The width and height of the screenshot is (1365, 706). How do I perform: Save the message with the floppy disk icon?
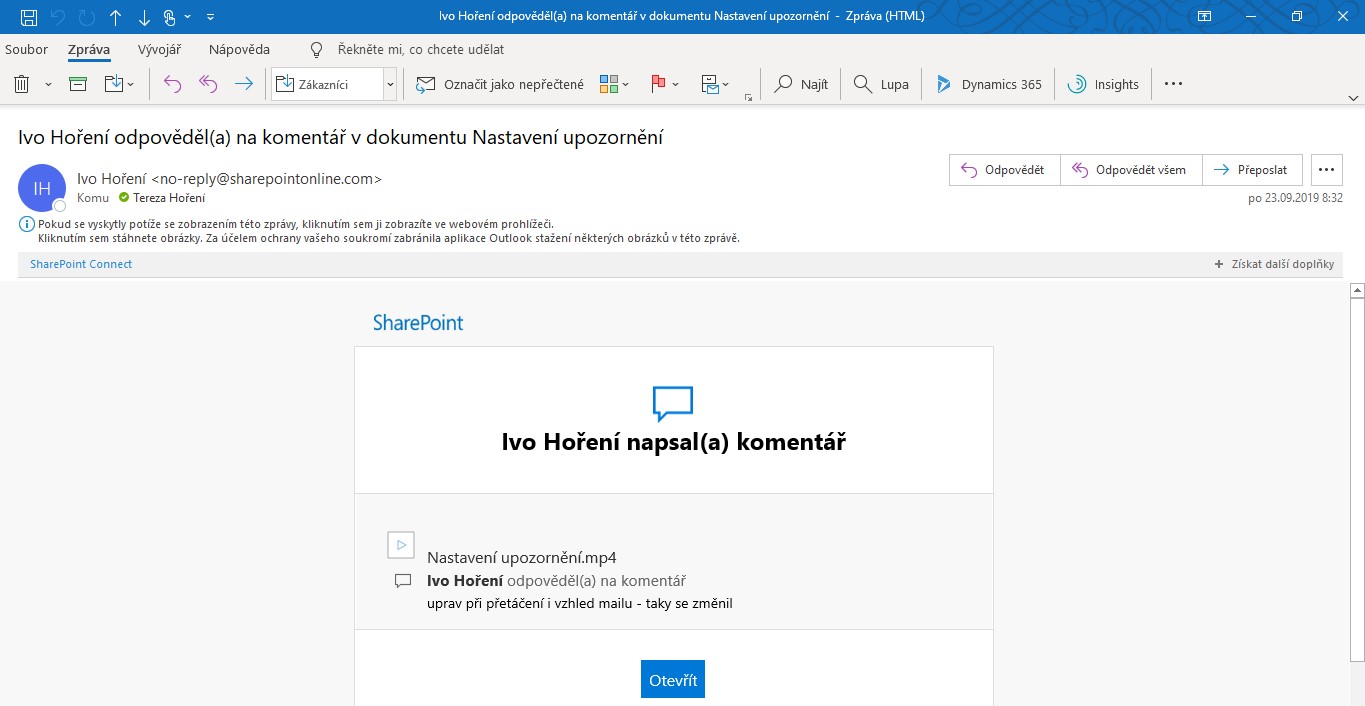coord(29,17)
